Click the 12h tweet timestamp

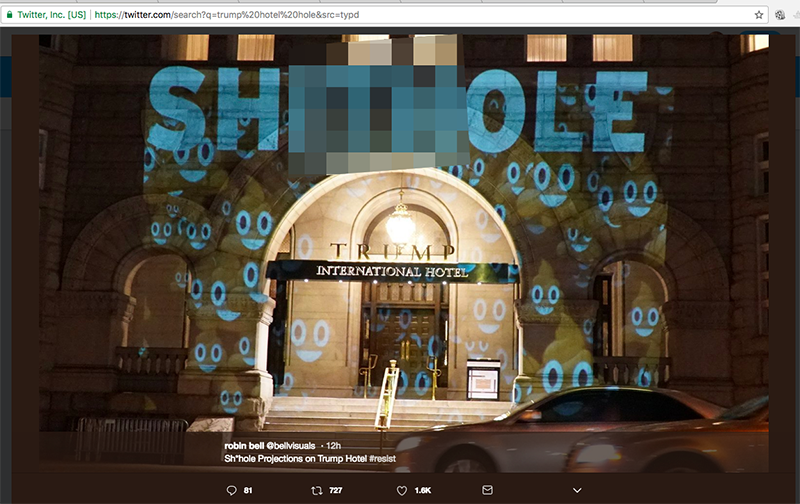click(x=333, y=445)
